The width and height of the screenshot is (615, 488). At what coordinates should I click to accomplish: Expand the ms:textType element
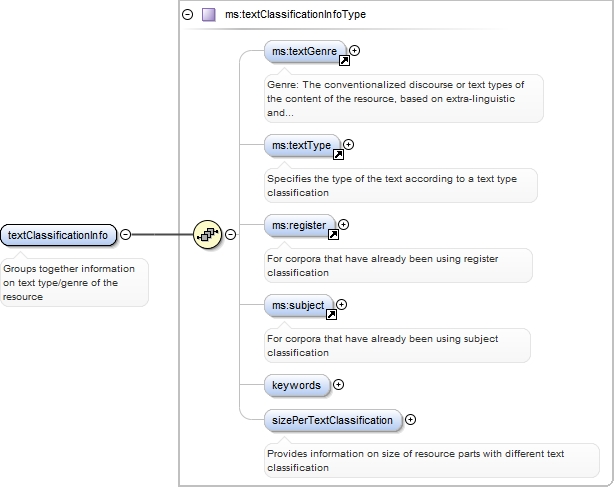click(x=348, y=145)
